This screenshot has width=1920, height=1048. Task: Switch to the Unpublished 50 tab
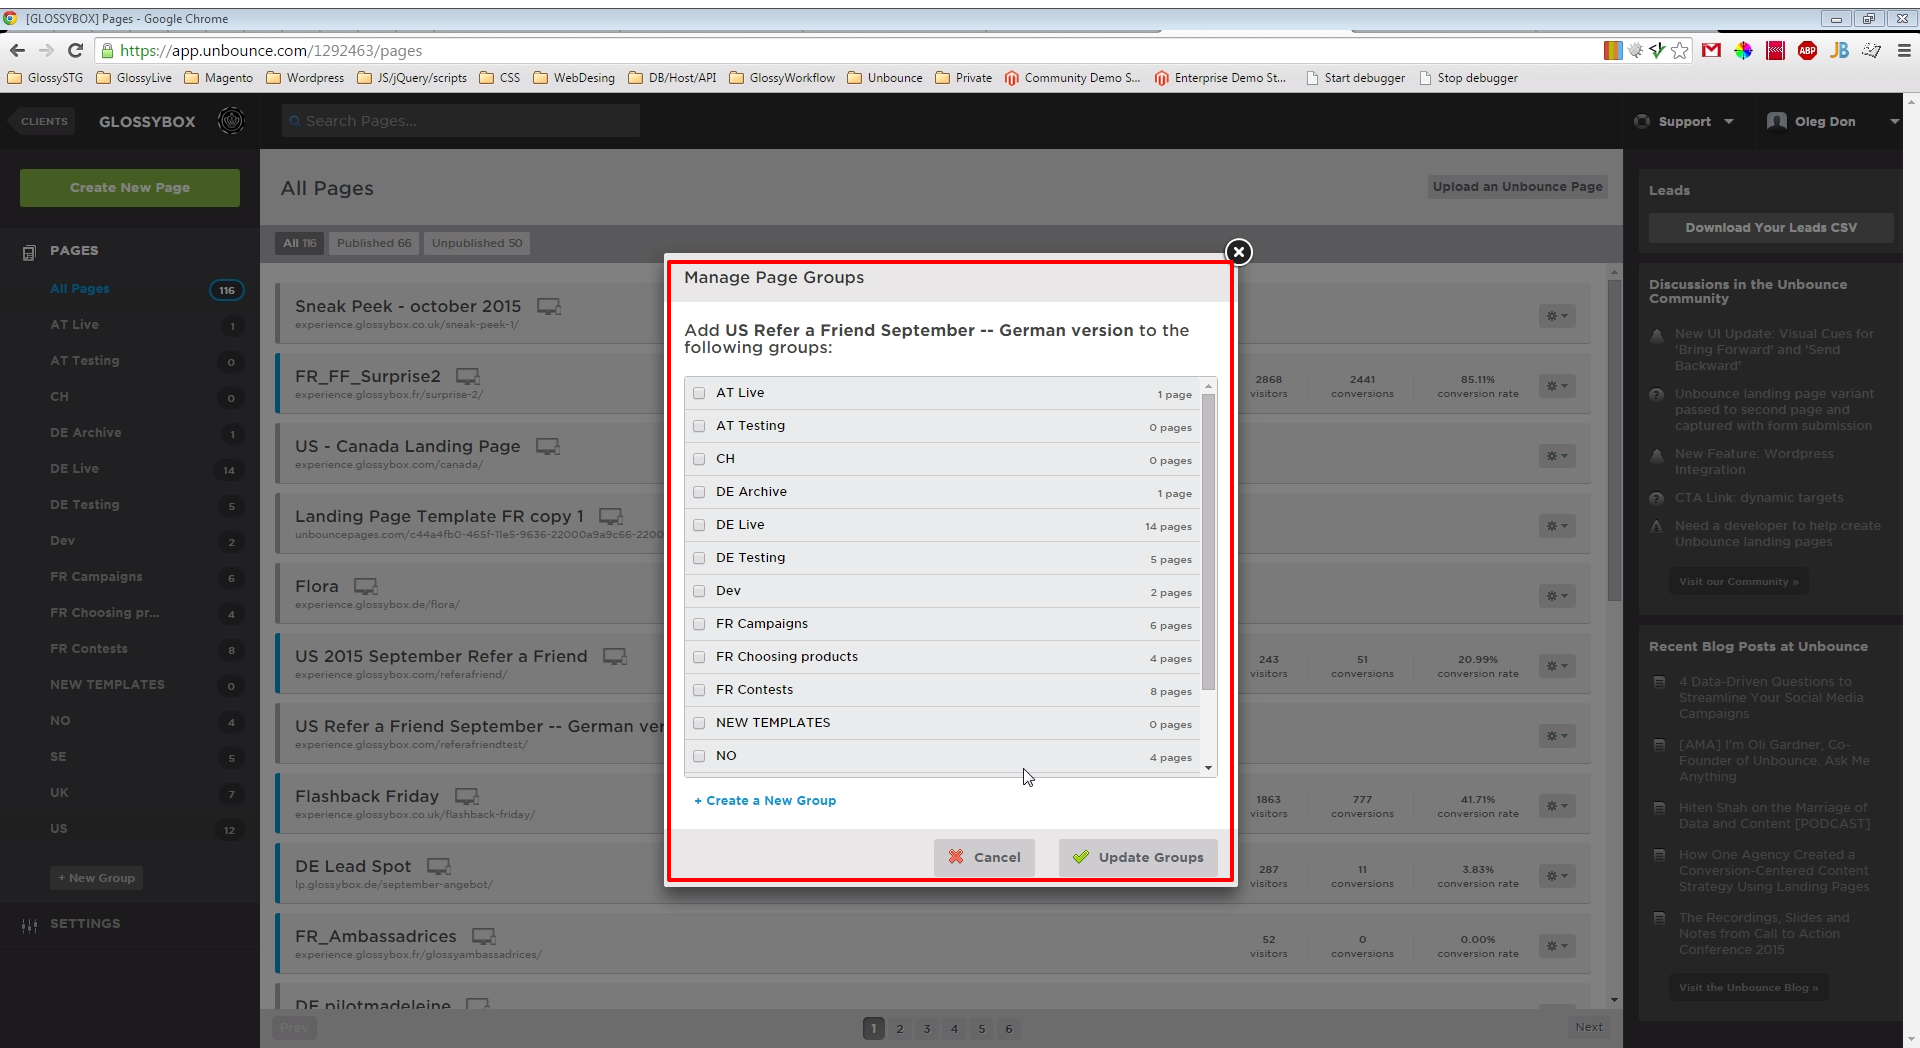click(x=477, y=243)
